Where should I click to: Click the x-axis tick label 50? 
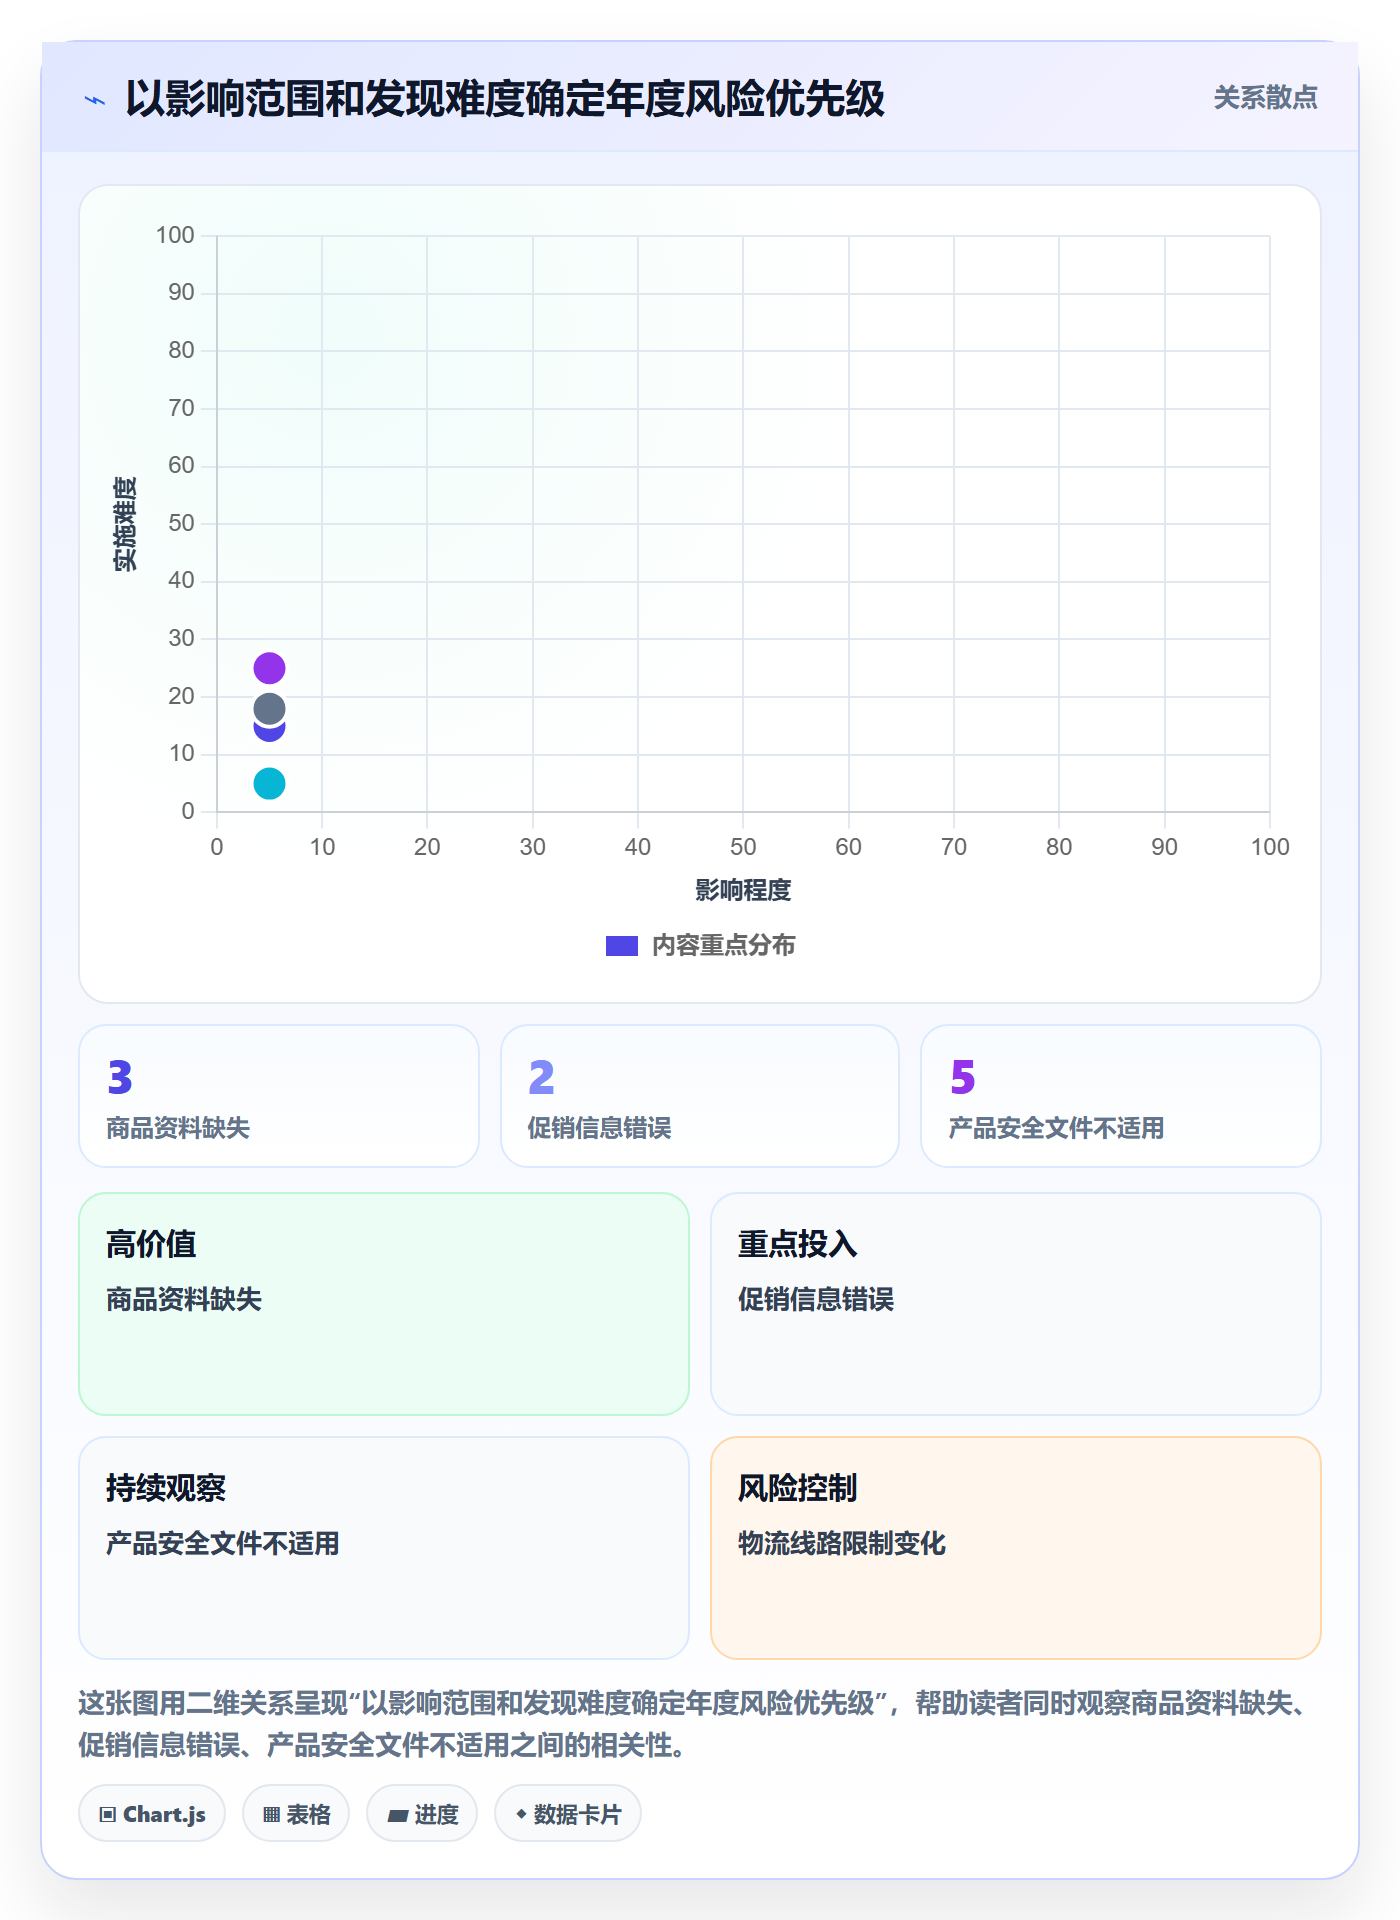click(x=743, y=847)
